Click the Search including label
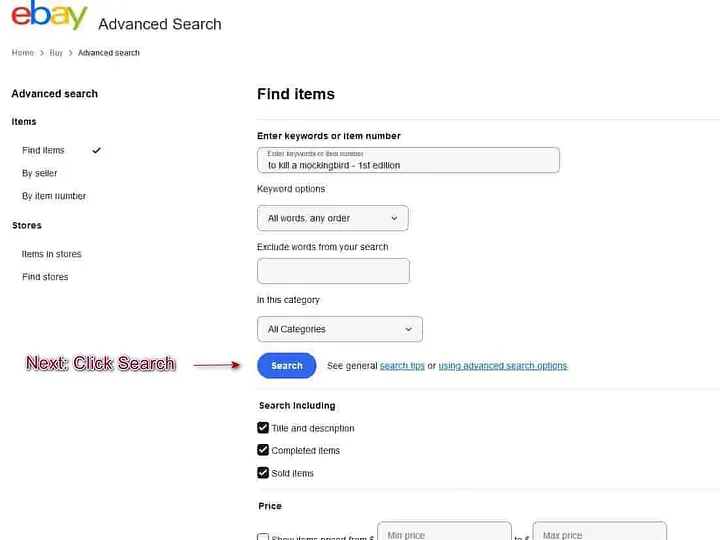Screen dimensions: 720x540 (297, 405)
